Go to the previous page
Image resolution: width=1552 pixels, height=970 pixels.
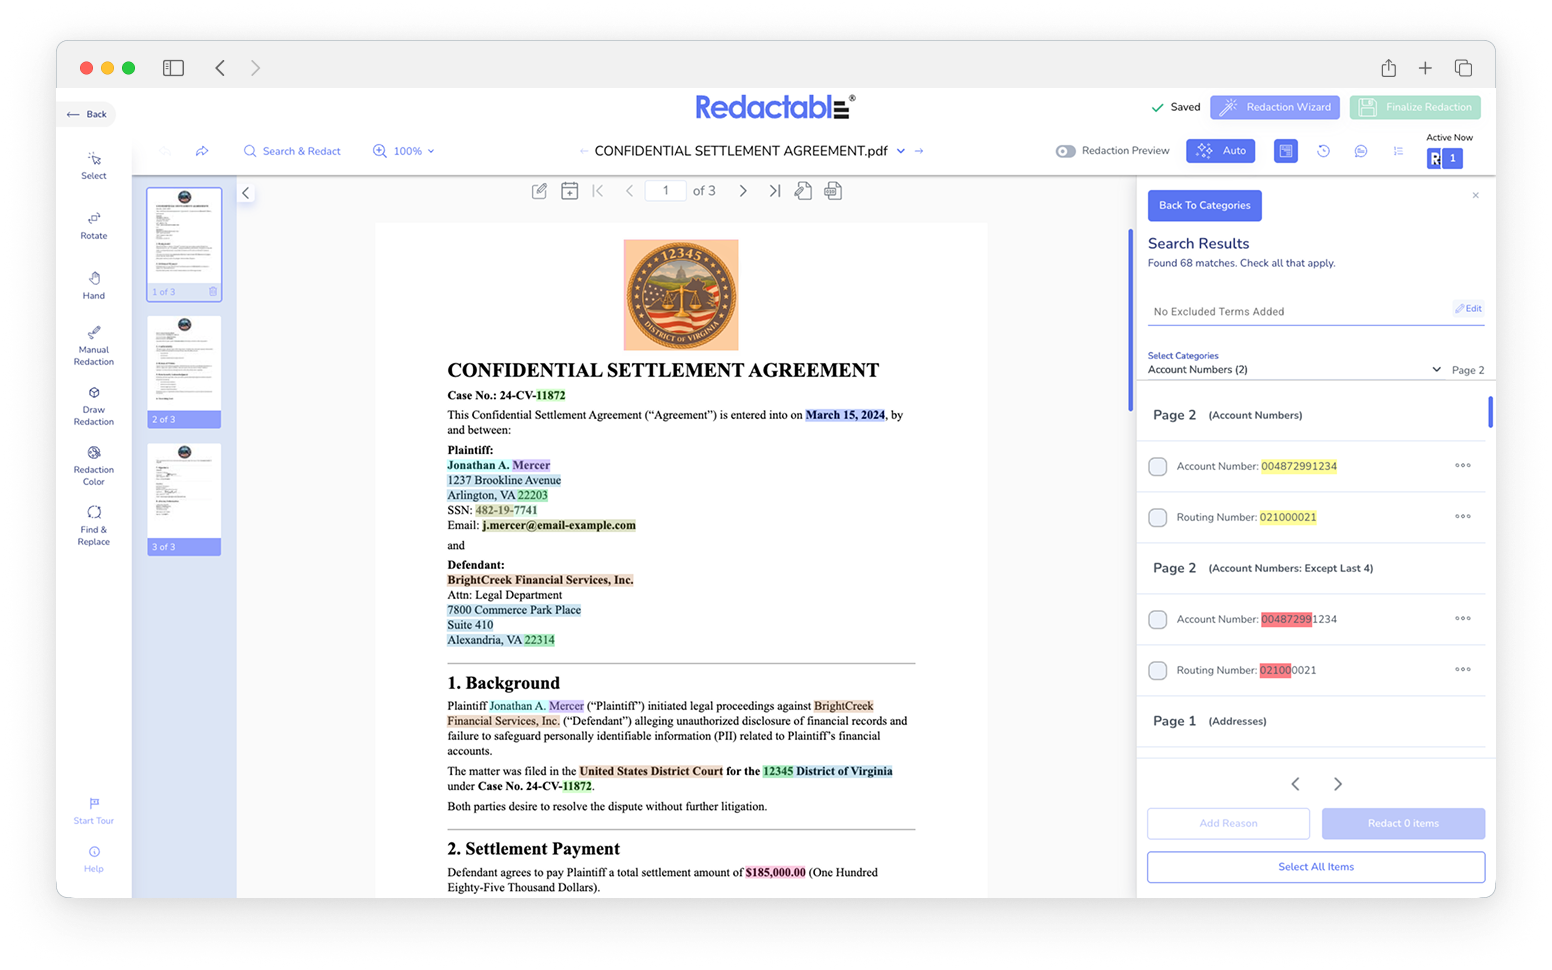629,191
